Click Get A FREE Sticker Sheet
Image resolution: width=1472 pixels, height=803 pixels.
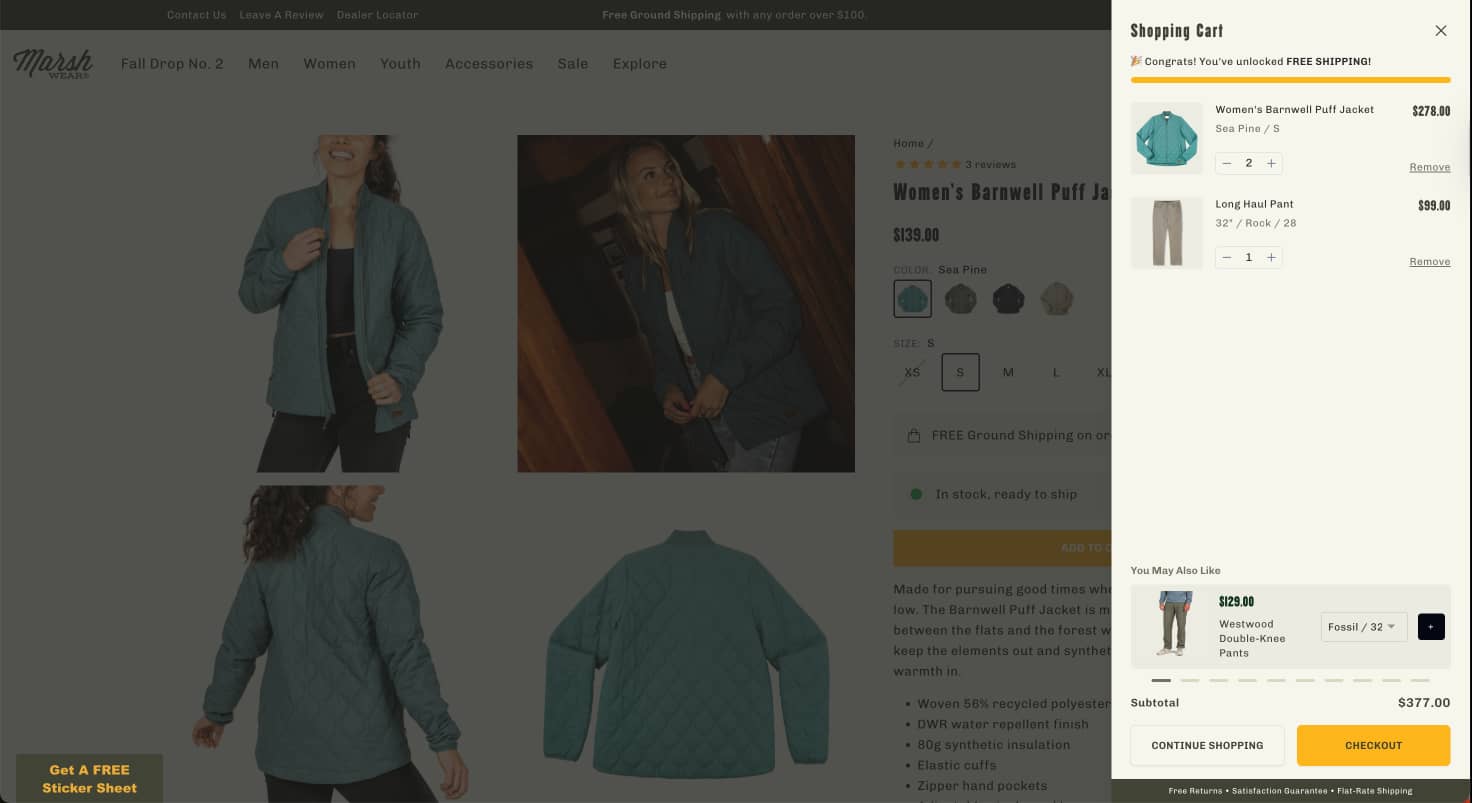tap(89, 778)
